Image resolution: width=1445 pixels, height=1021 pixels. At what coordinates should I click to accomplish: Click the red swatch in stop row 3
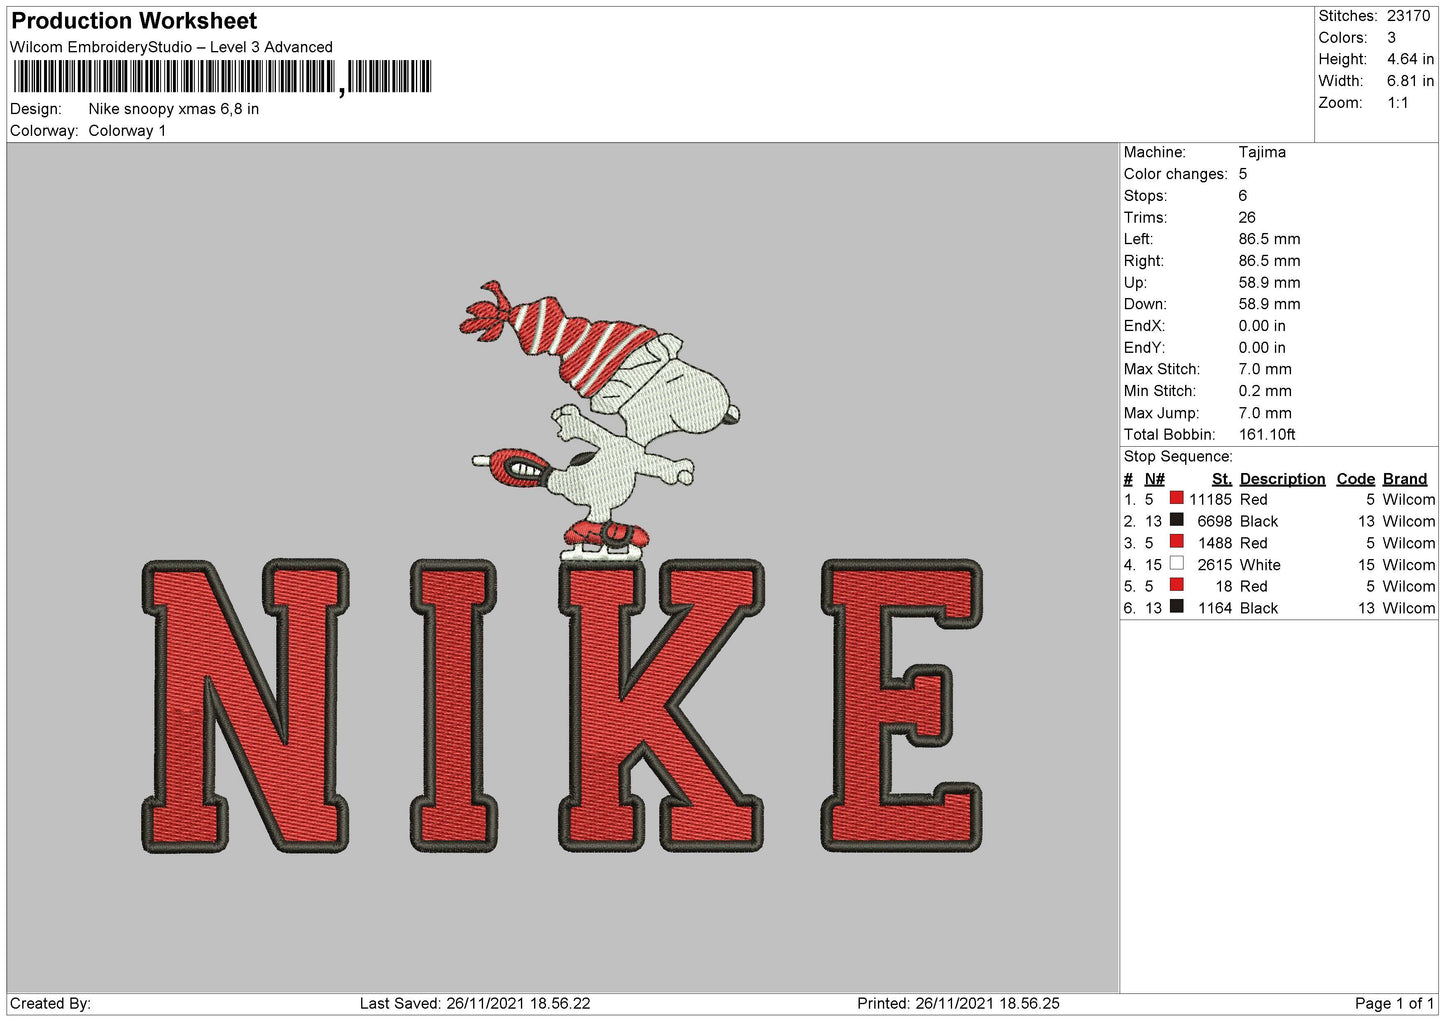[x=1176, y=542]
